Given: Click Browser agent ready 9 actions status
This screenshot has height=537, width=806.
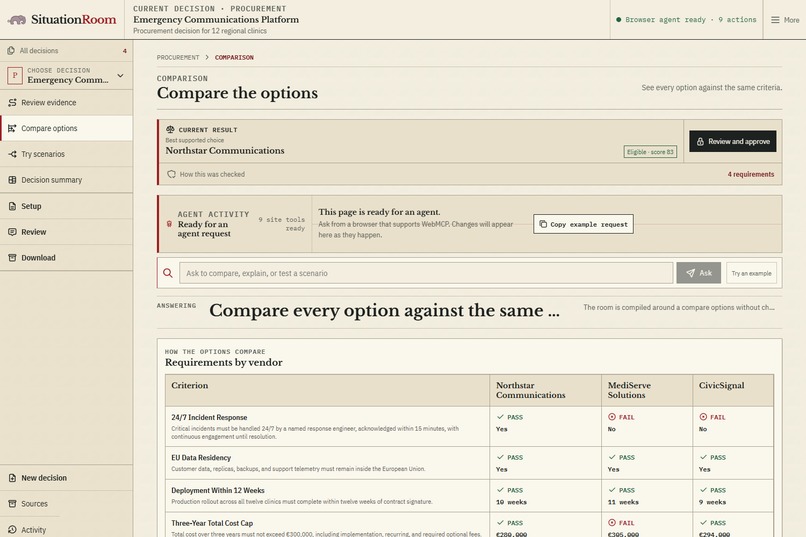Looking at the screenshot, I should (x=686, y=20).
